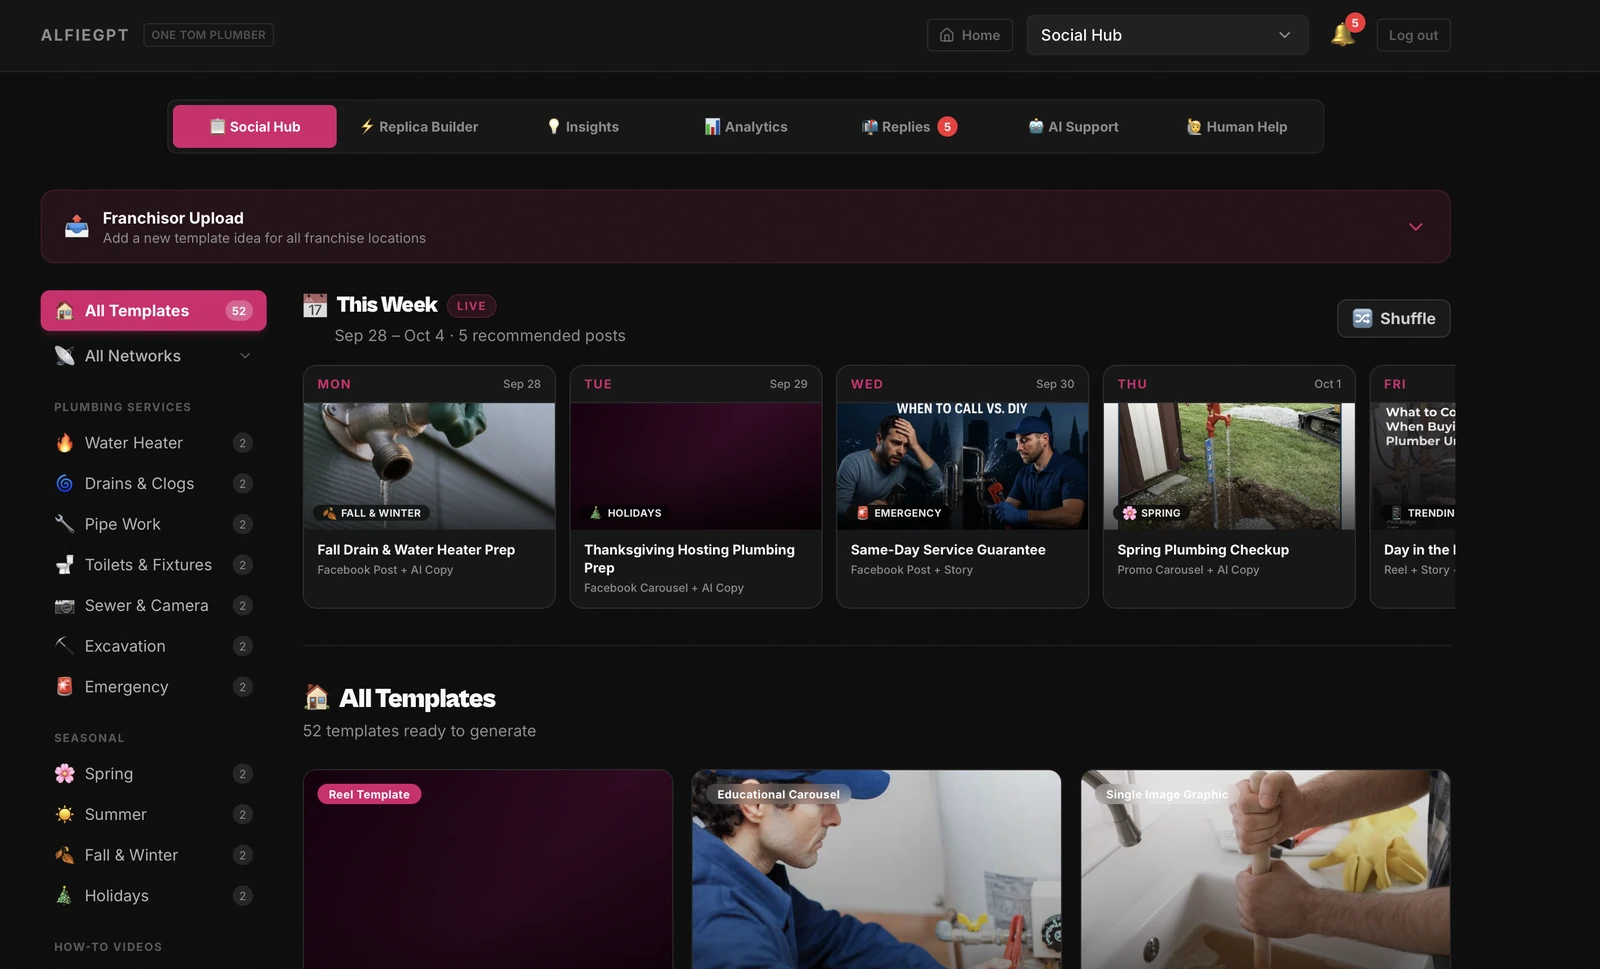Expand the All Networks chevron
The image size is (1600, 969).
pyautogui.click(x=245, y=356)
